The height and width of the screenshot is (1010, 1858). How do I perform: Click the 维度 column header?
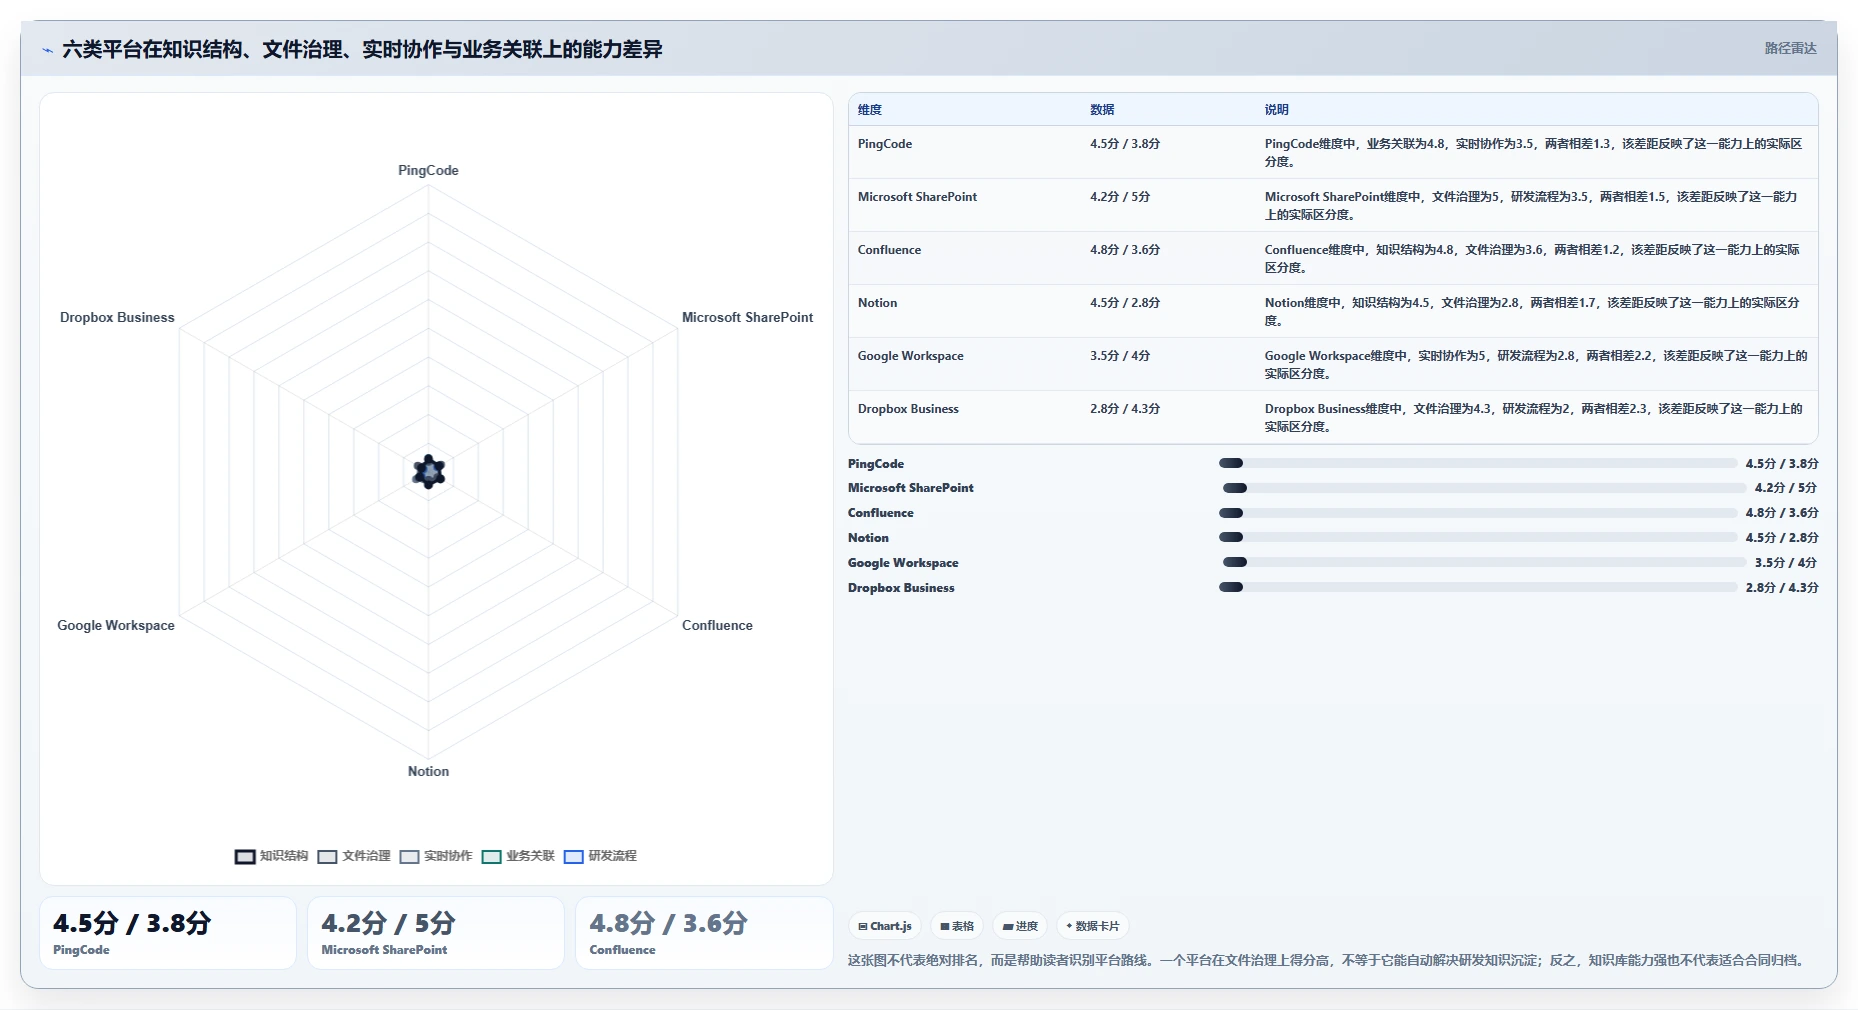[x=870, y=110]
